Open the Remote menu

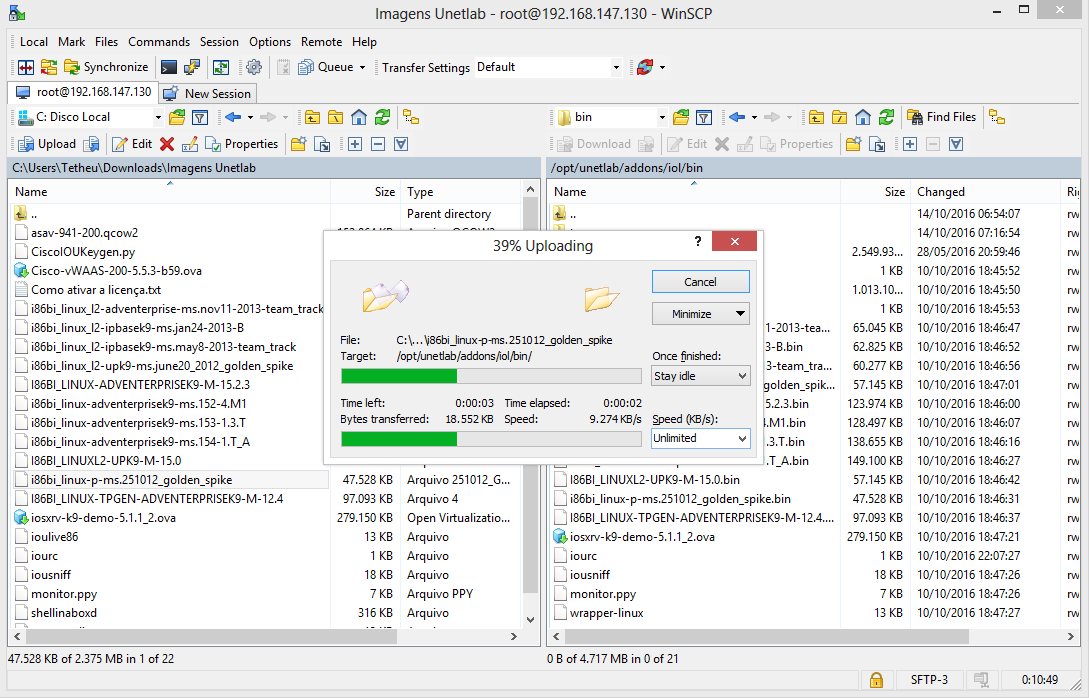click(321, 42)
